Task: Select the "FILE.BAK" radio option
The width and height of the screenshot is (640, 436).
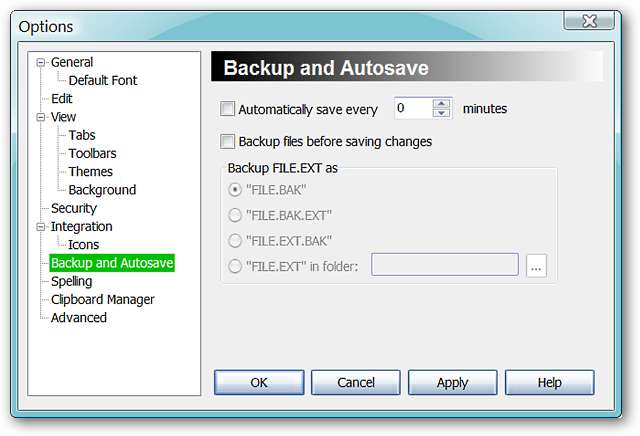Action: click(236, 190)
